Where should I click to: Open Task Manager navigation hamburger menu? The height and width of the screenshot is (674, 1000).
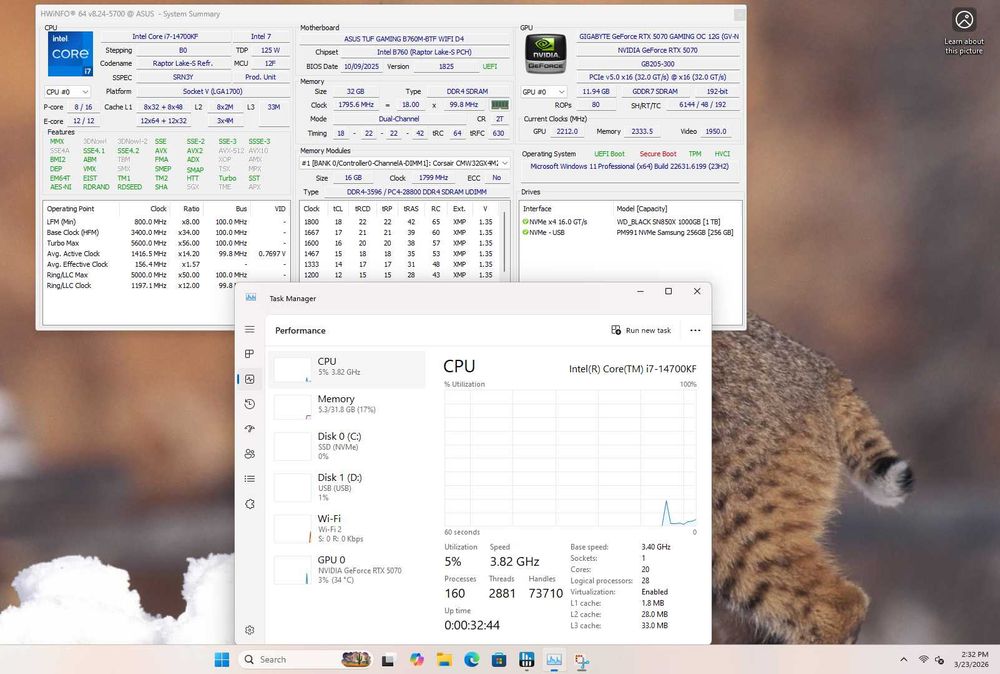coord(249,330)
